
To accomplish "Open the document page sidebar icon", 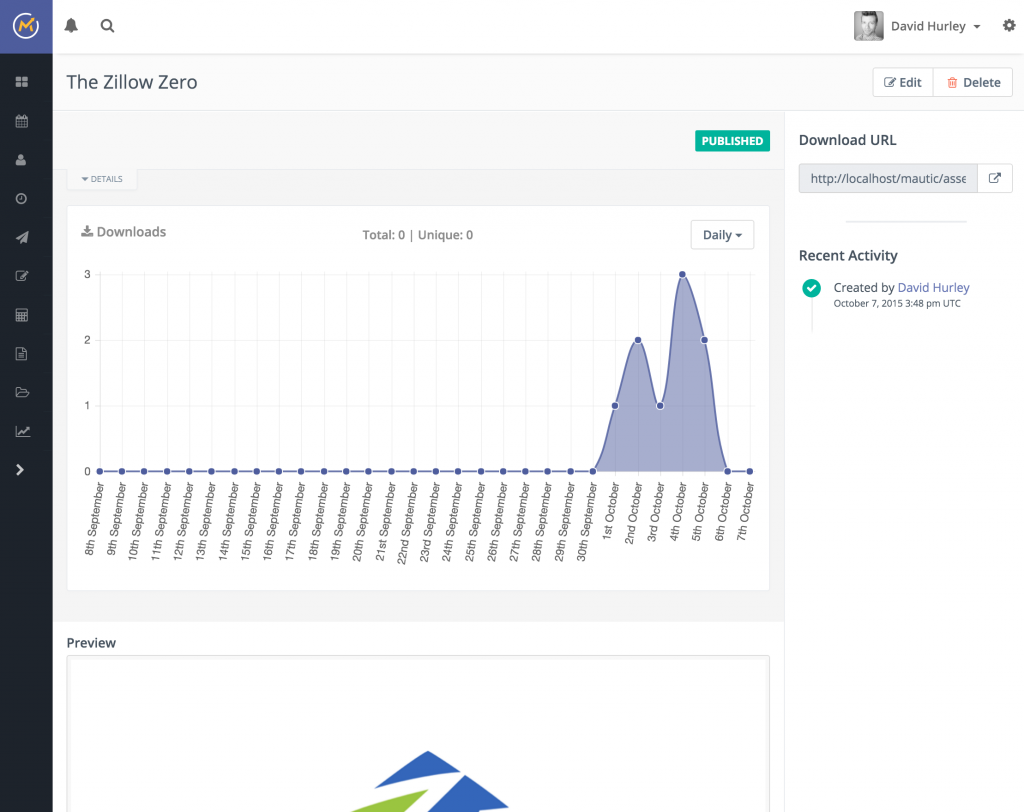I will tap(21, 354).
